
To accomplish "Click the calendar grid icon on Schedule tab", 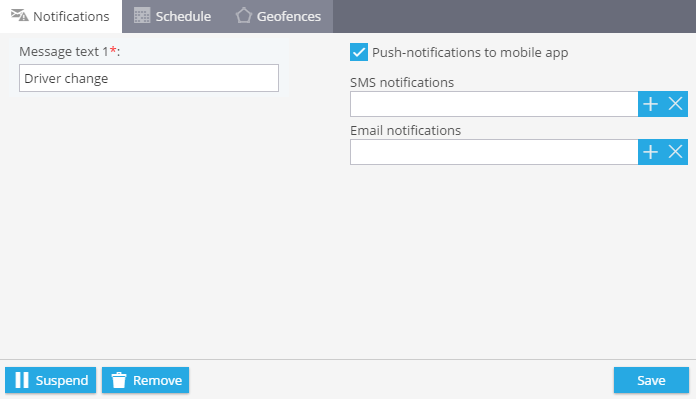I will pyautogui.click(x=142, y=16).
